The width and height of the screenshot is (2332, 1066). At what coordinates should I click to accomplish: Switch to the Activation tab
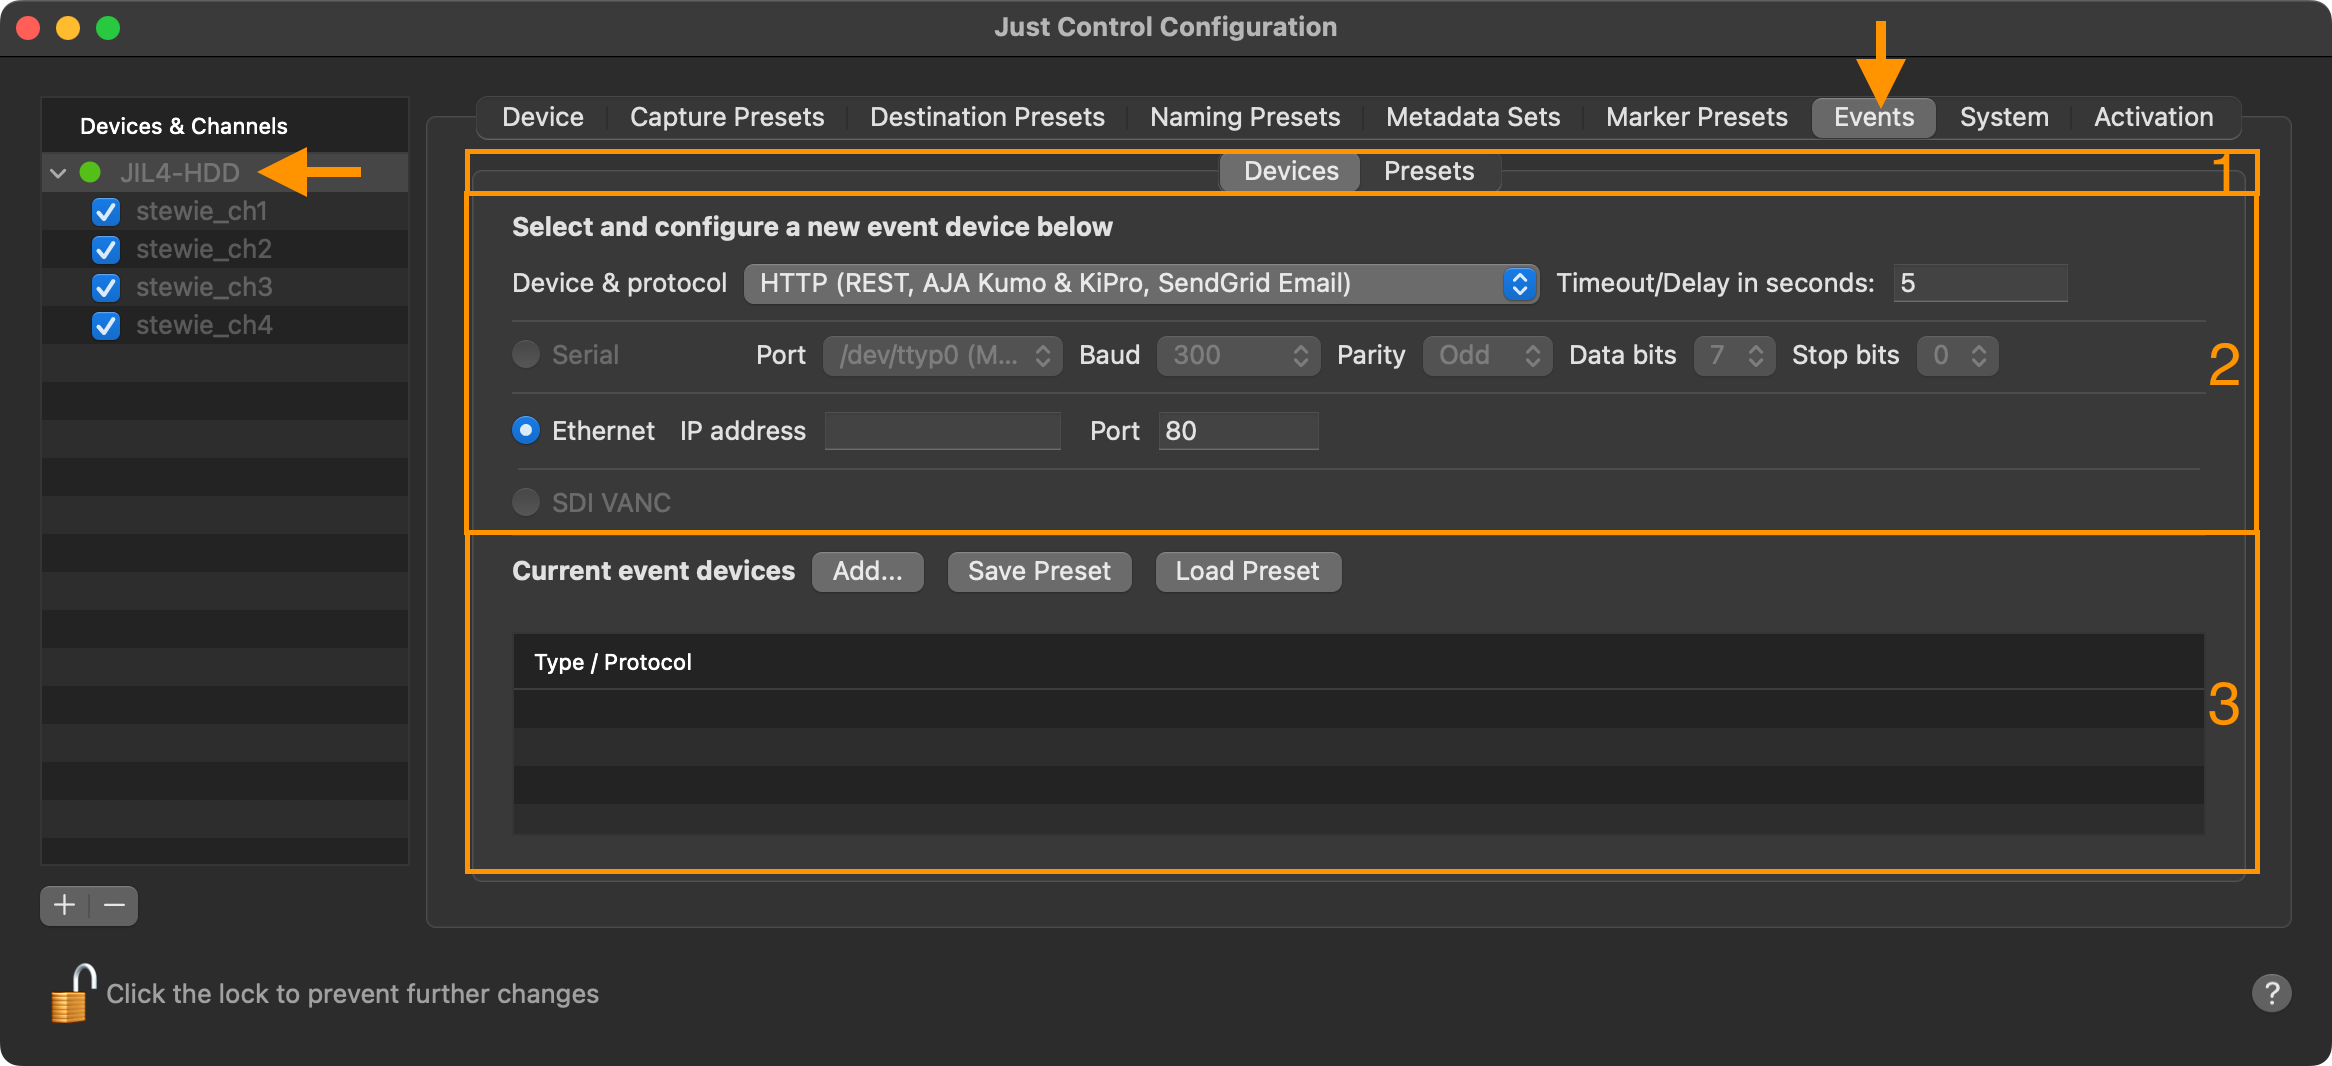click(x=2154, y=117)
